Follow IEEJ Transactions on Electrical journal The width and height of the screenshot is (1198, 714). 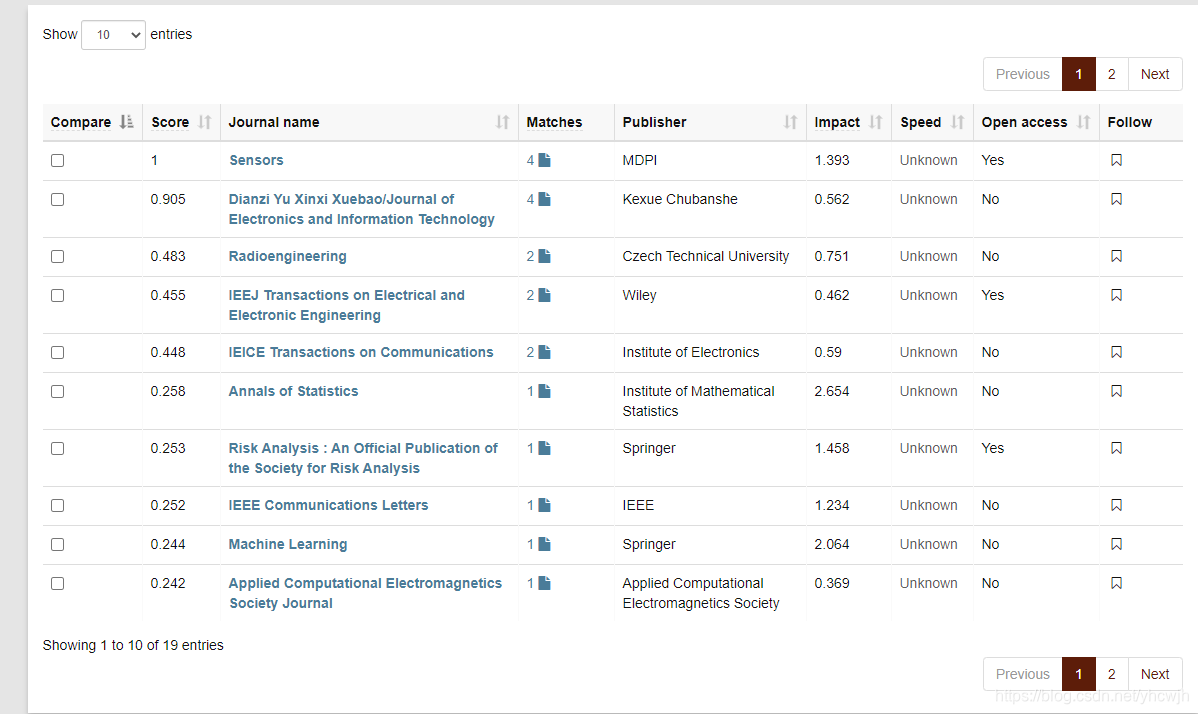pos(1116,296)
